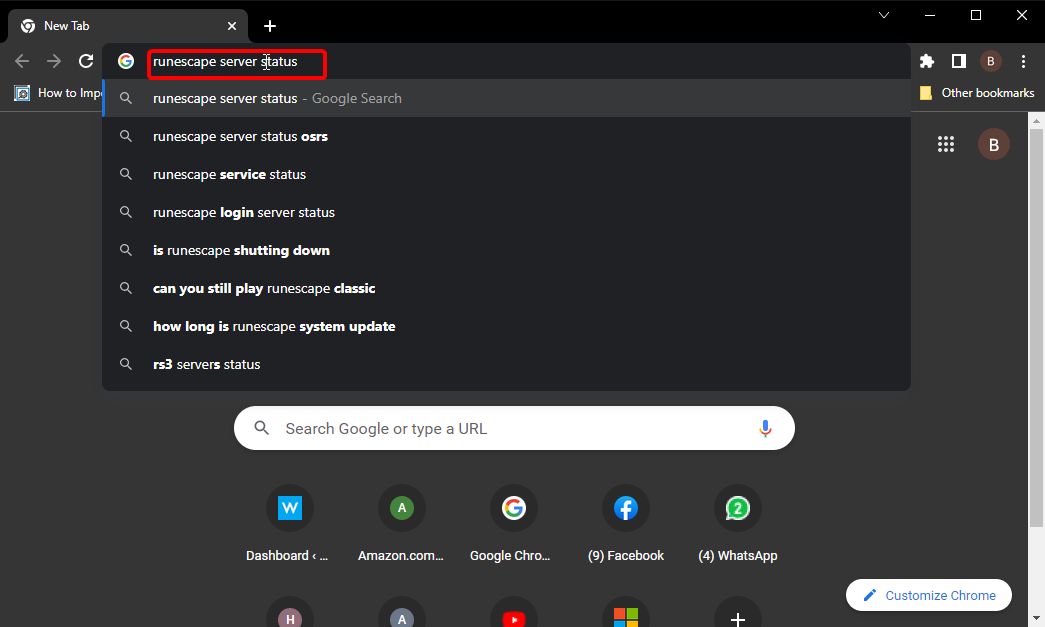Maximize the Chrome window
Screen dimensions: 1045x627
click(x=976, y=15)
